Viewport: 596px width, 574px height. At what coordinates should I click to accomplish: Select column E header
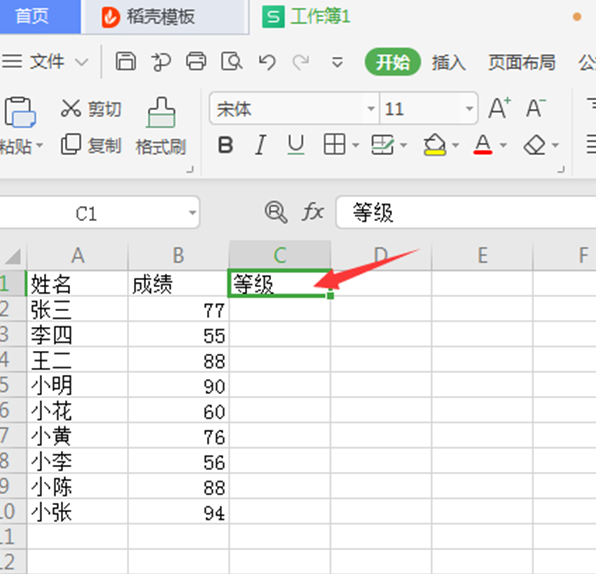coord(482,255)
